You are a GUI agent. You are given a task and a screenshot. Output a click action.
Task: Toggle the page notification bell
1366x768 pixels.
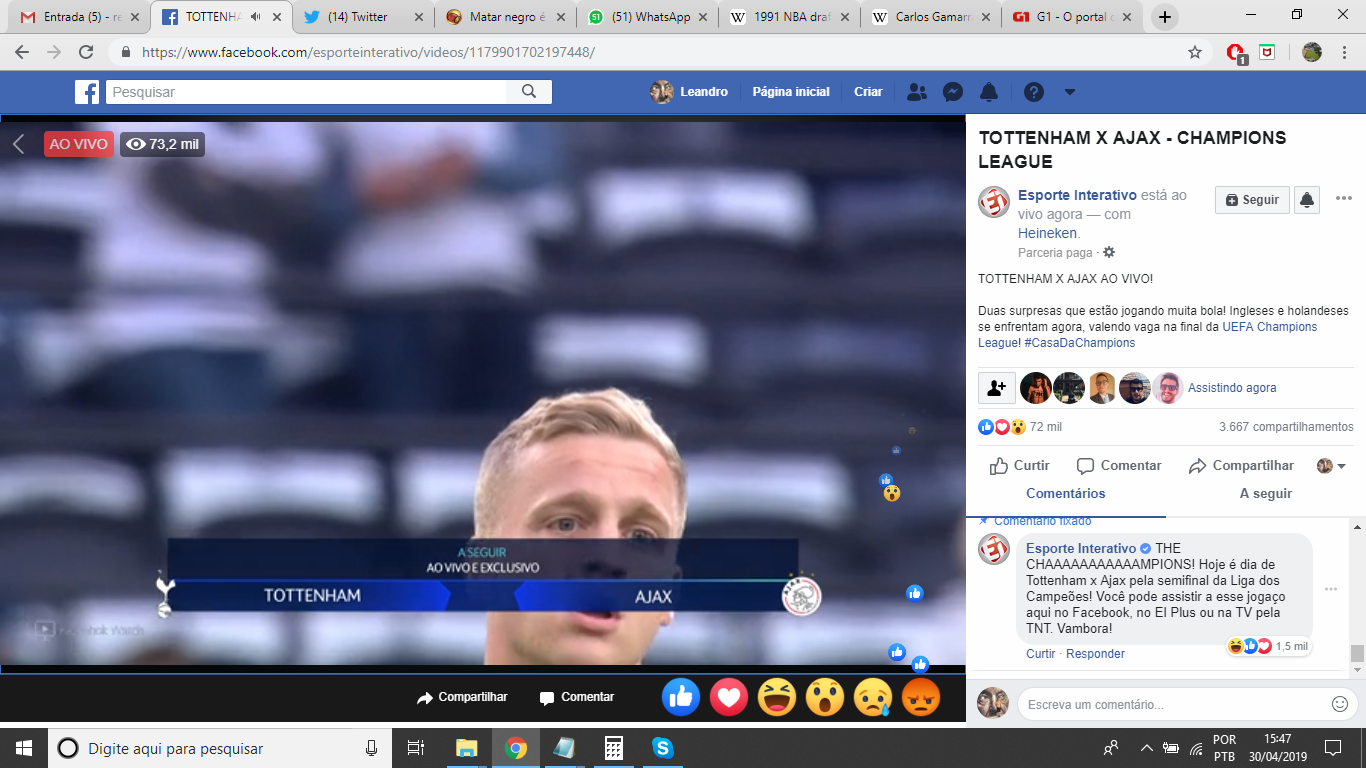1306,200
